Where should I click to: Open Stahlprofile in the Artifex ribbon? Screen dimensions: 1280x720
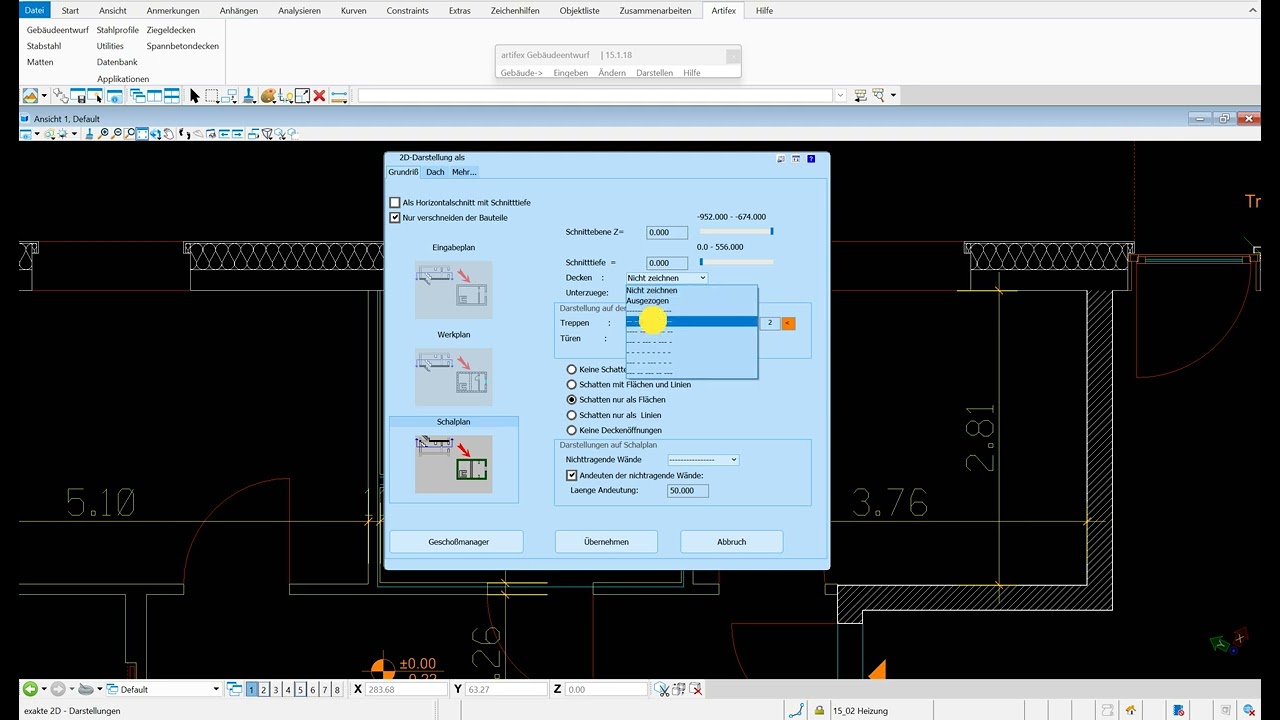tap(118, 30)
